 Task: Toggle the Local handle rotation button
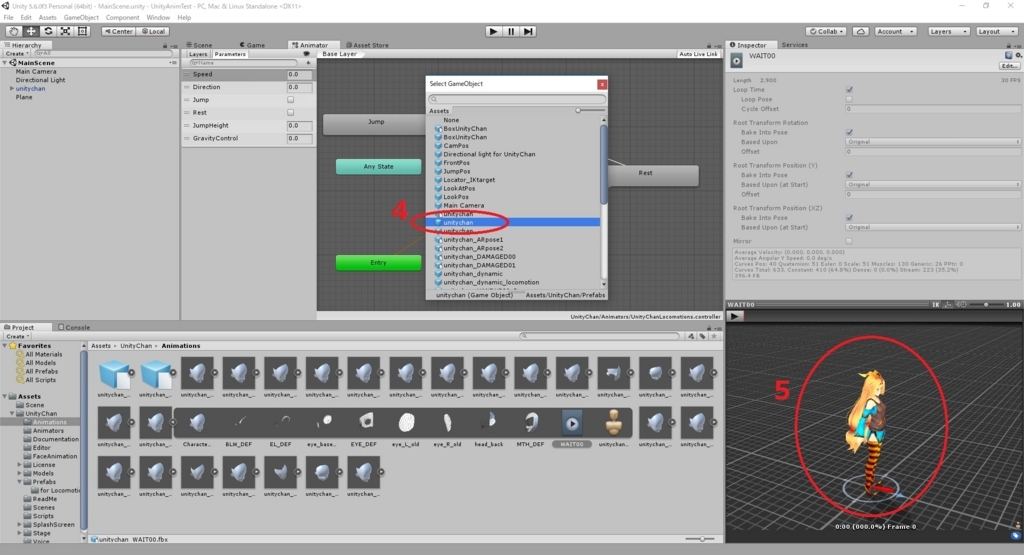pos(153,31)
